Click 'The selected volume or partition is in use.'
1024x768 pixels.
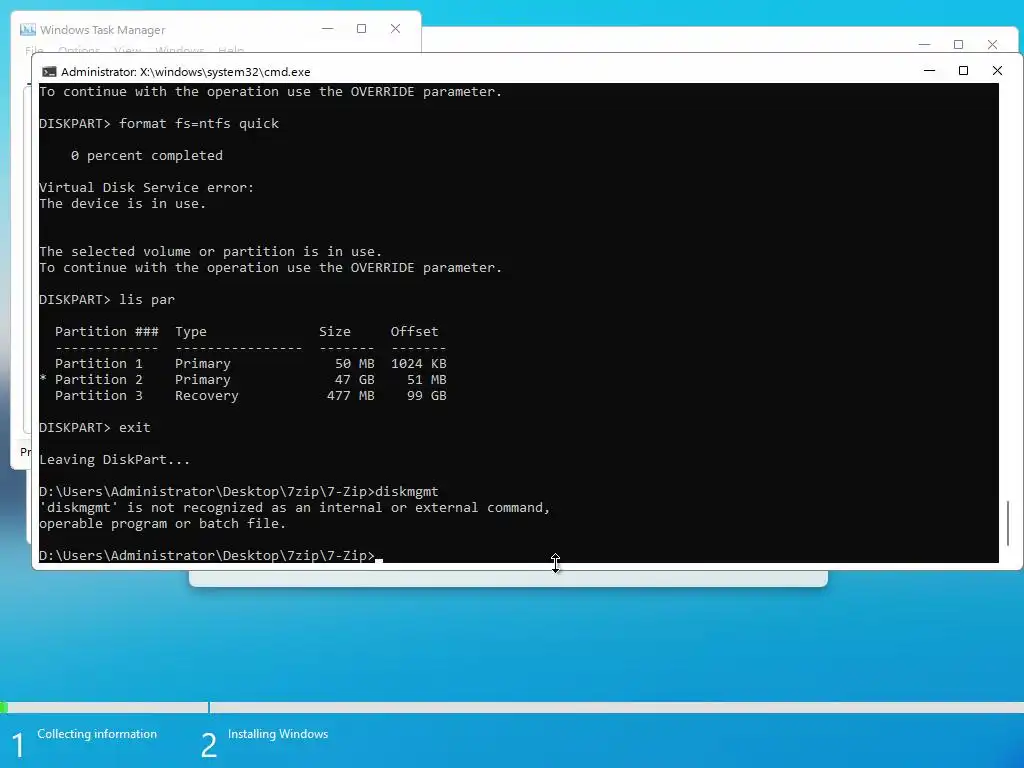(210, 251)
